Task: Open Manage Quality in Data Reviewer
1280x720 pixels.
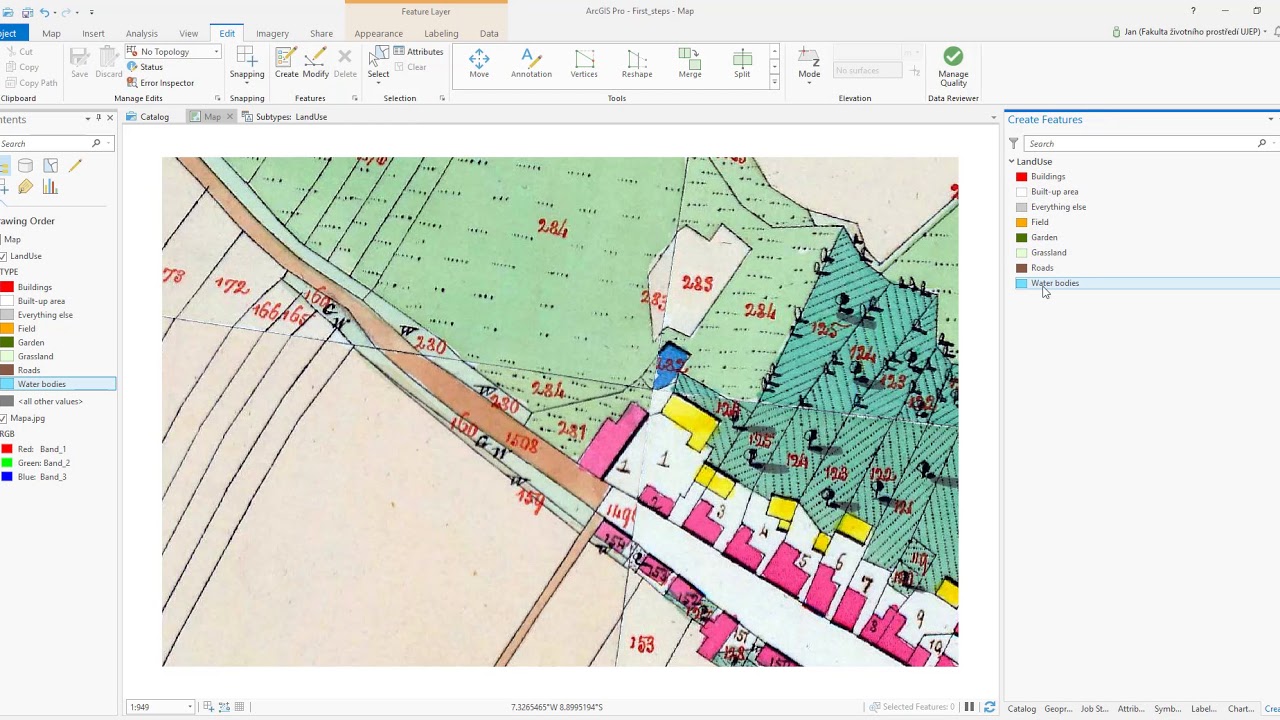Action: point(953,66)
